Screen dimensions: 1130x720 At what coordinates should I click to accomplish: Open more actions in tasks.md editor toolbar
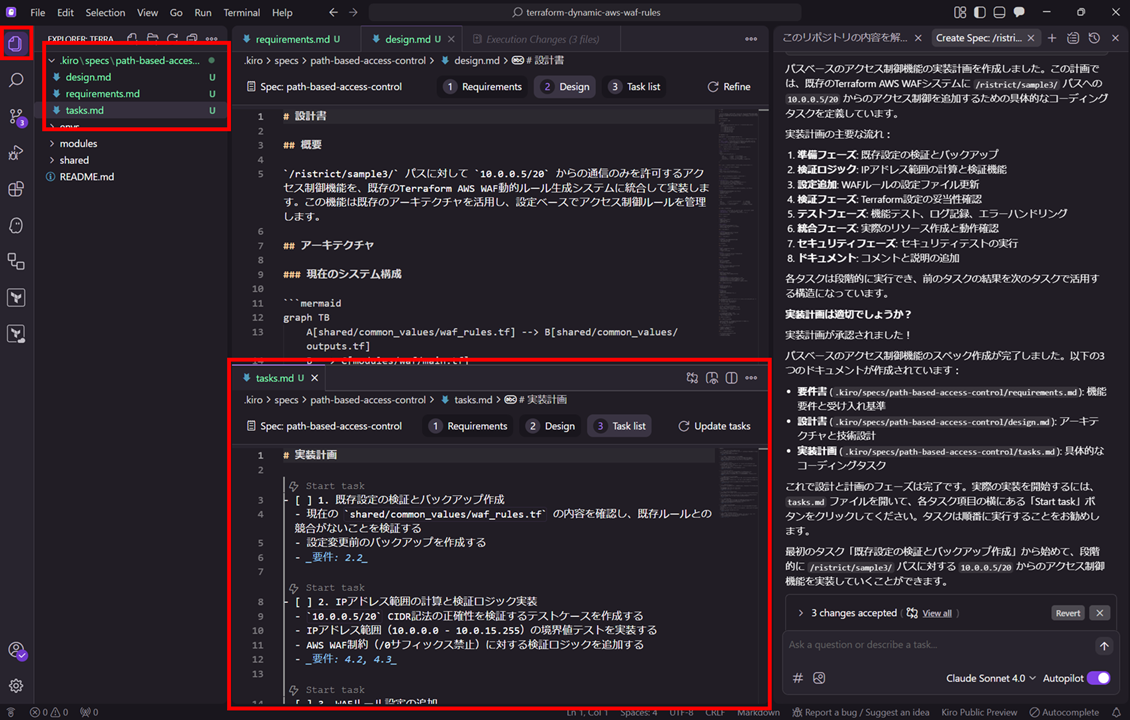tap(751, 378)
